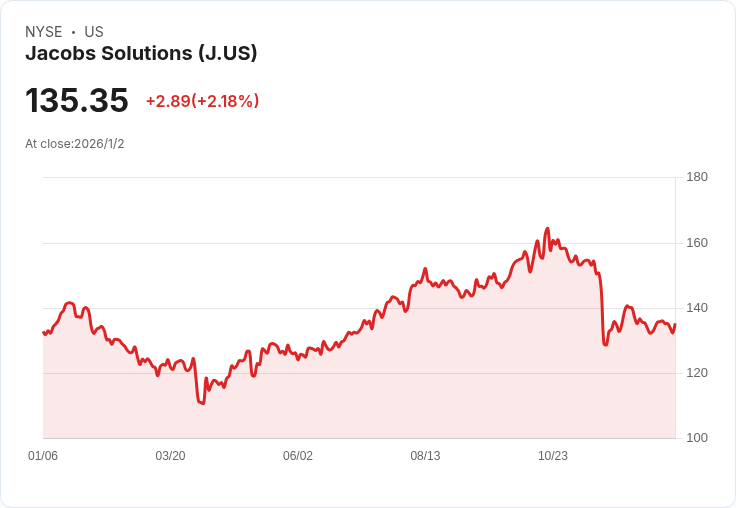Click the +2.89(+2.18%) price change text
The image size is (736, 508).
click(202, 101)
